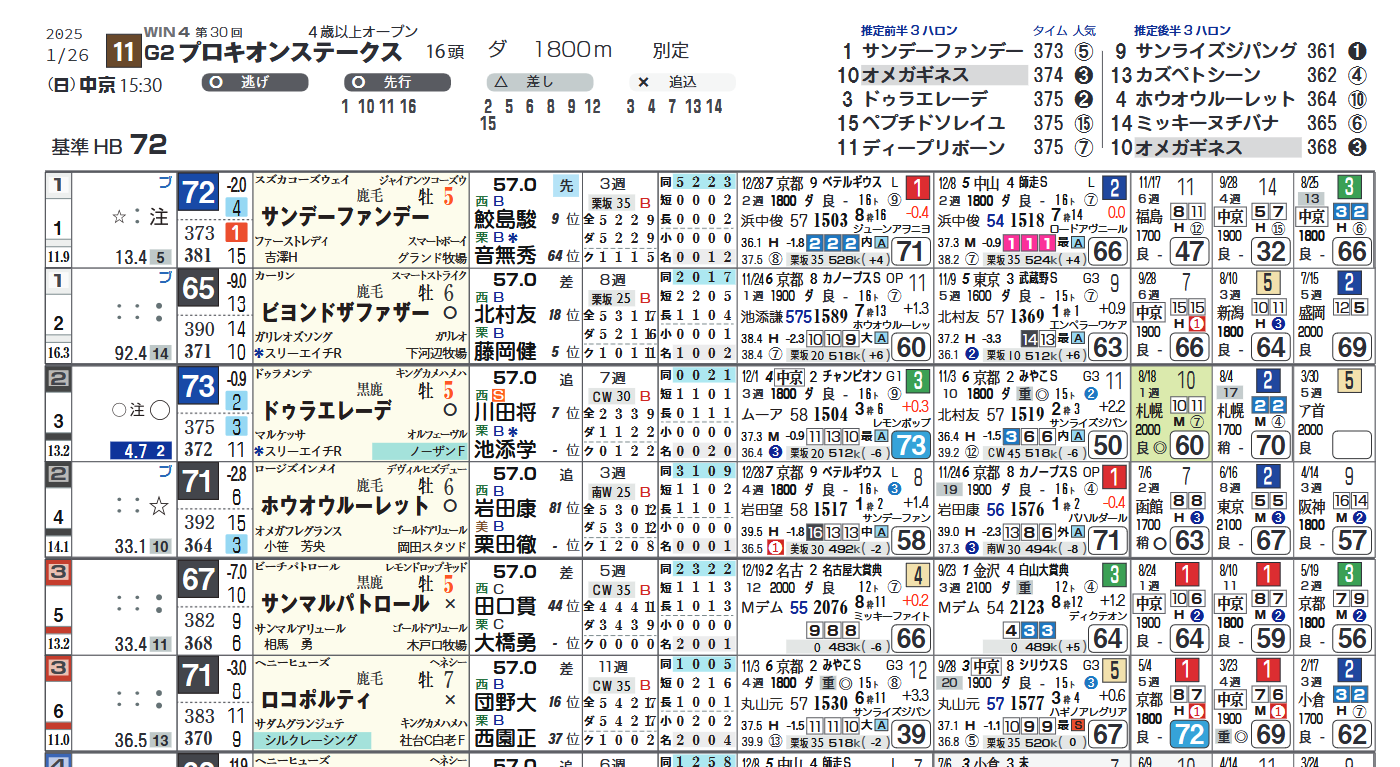Click trainer name 大橋勇
1400x767 pixels.
pyautogui.click(x=506, y=644)
